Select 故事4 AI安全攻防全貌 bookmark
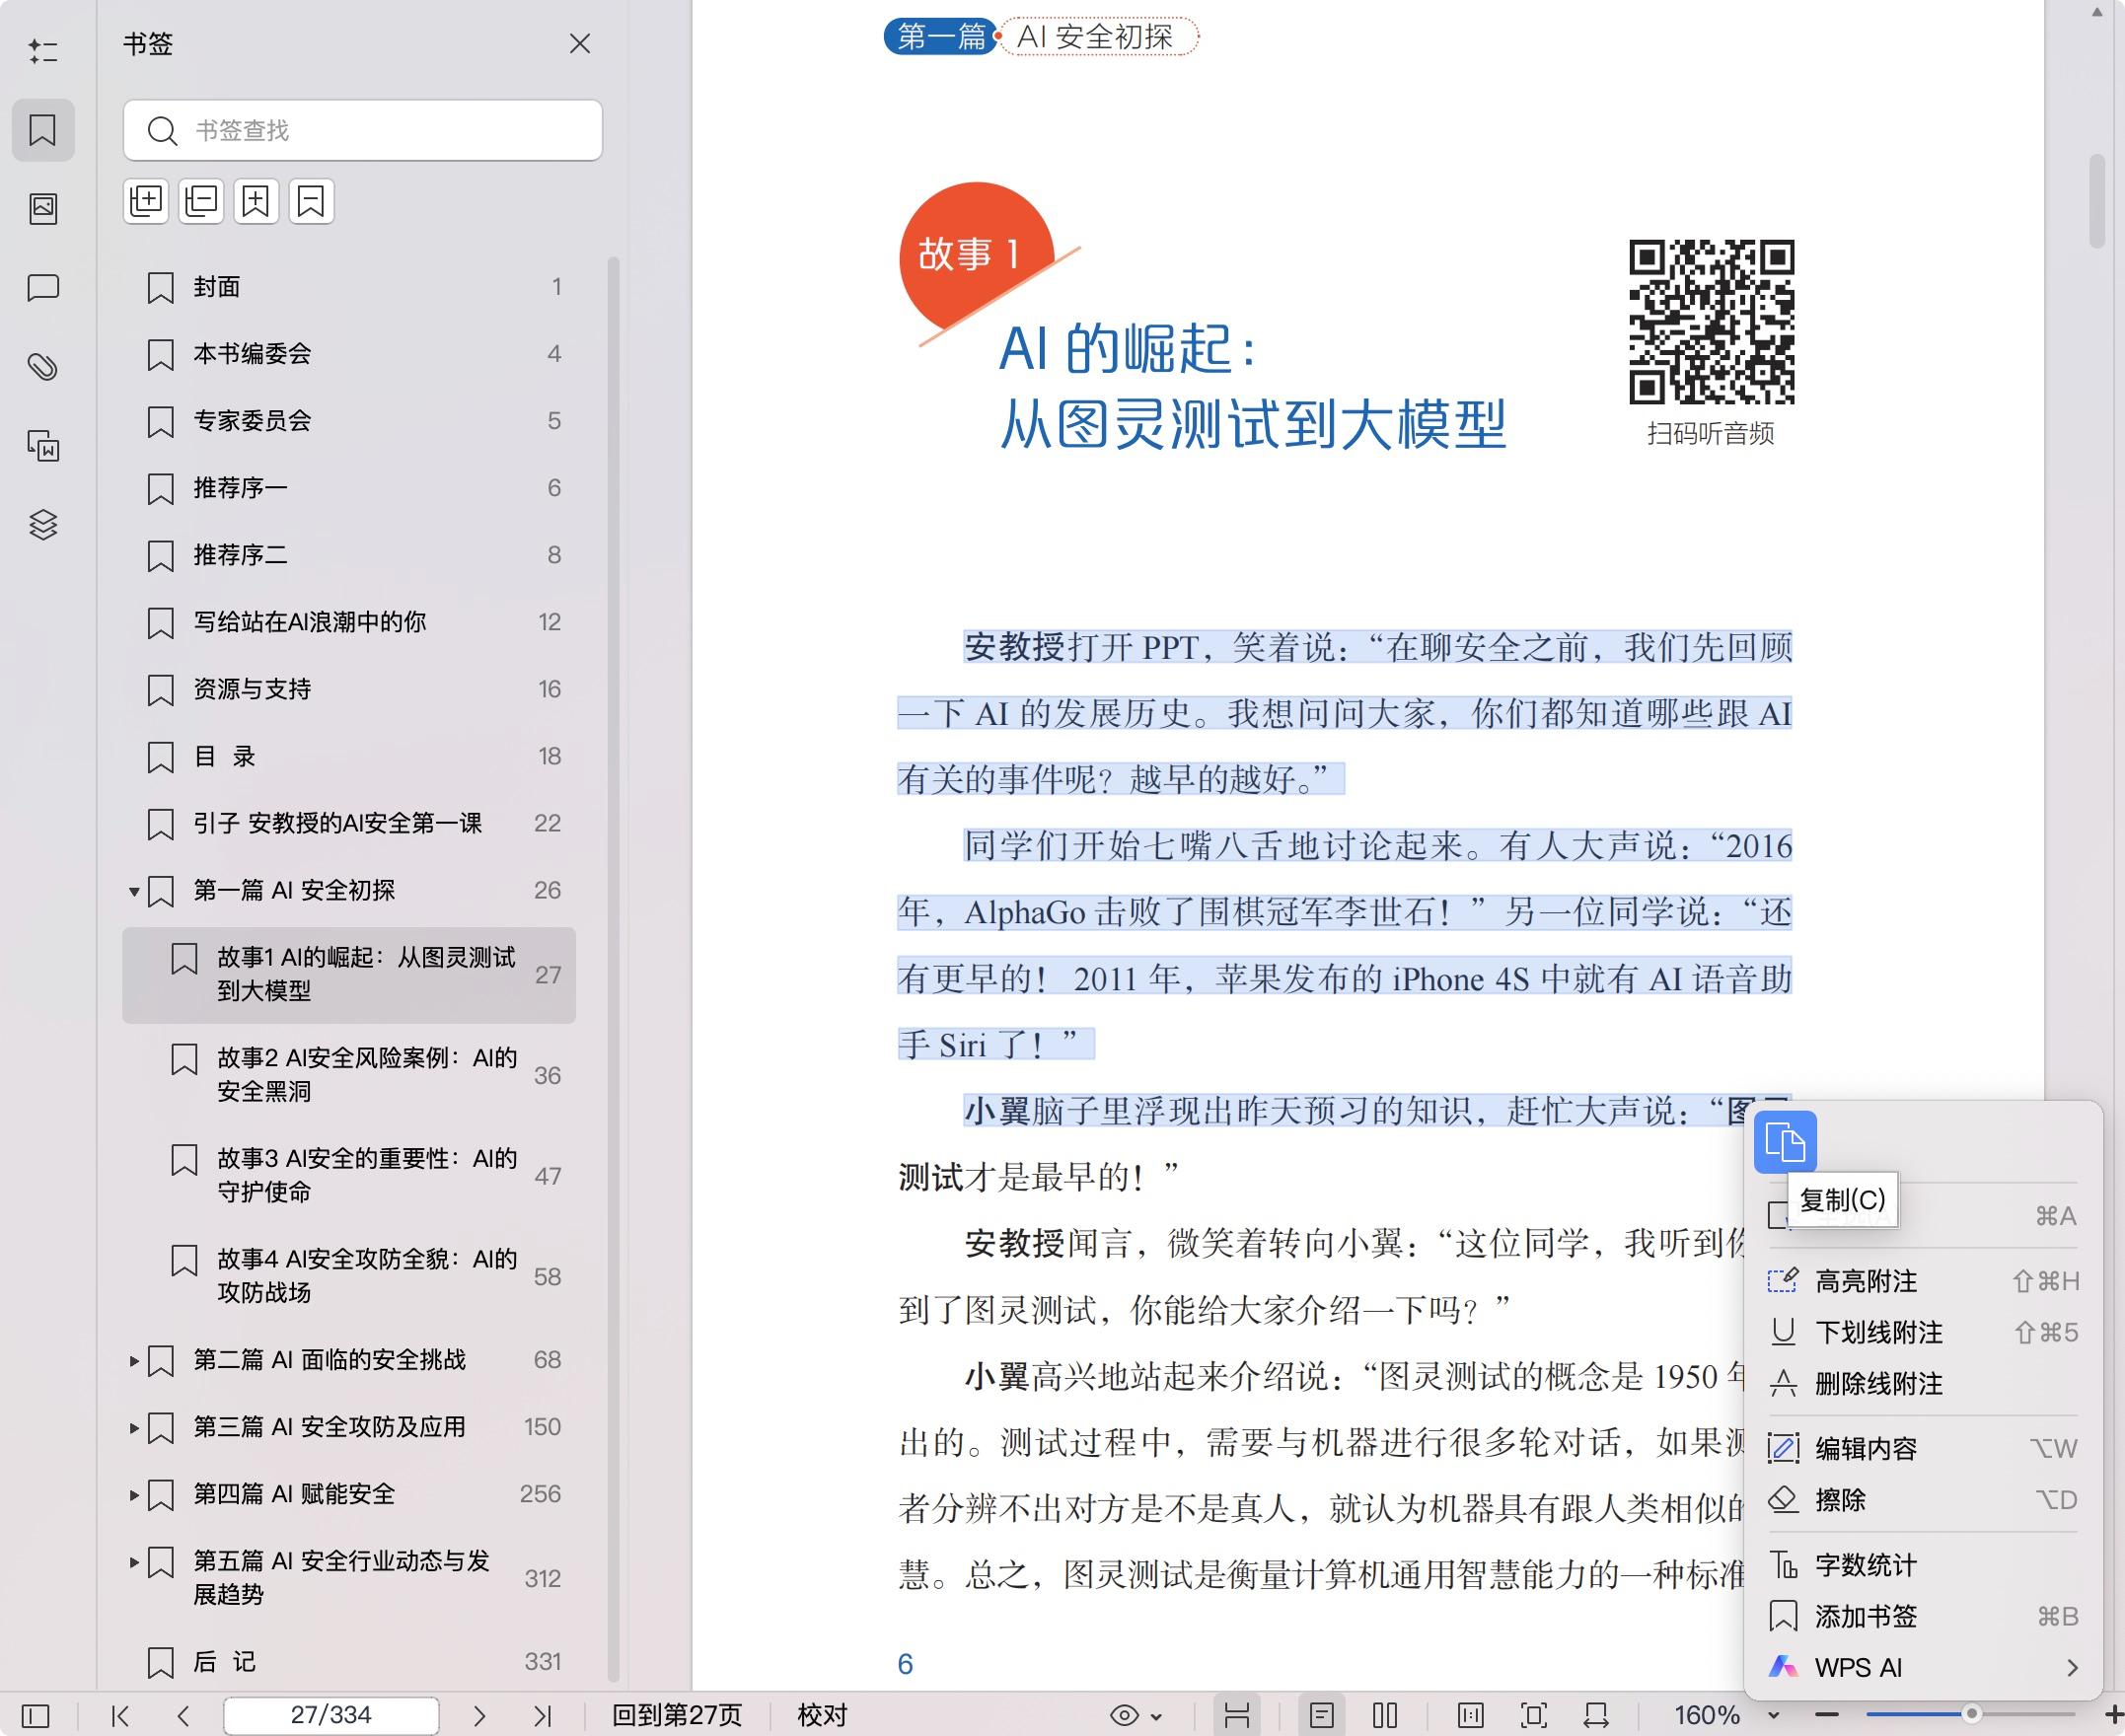The image size is (2125, 1736). 349,1276
